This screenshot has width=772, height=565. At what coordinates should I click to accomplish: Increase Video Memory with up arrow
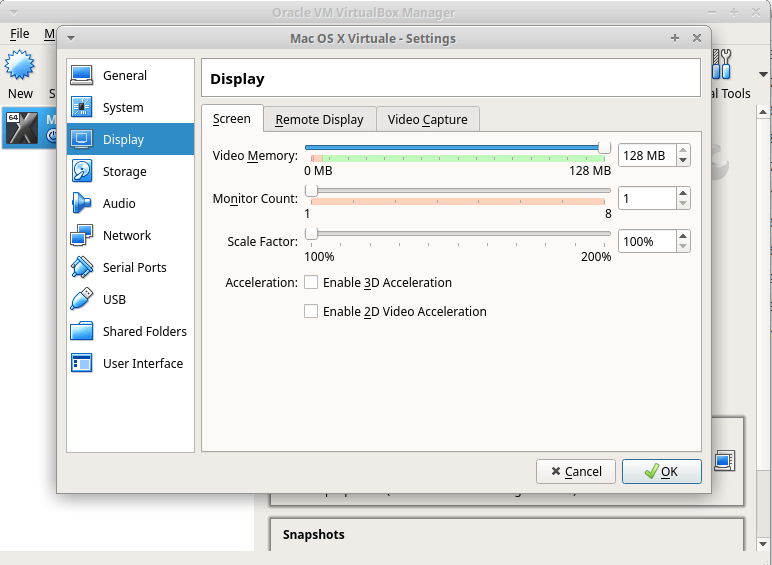click(x=683, y=150)
